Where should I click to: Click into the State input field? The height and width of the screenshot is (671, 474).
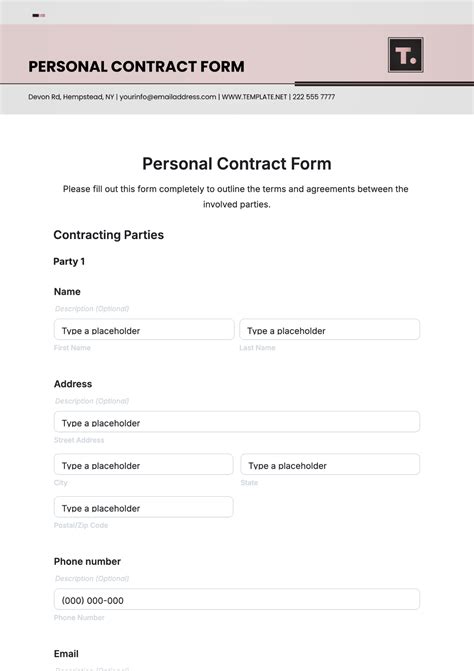point(330,464)
